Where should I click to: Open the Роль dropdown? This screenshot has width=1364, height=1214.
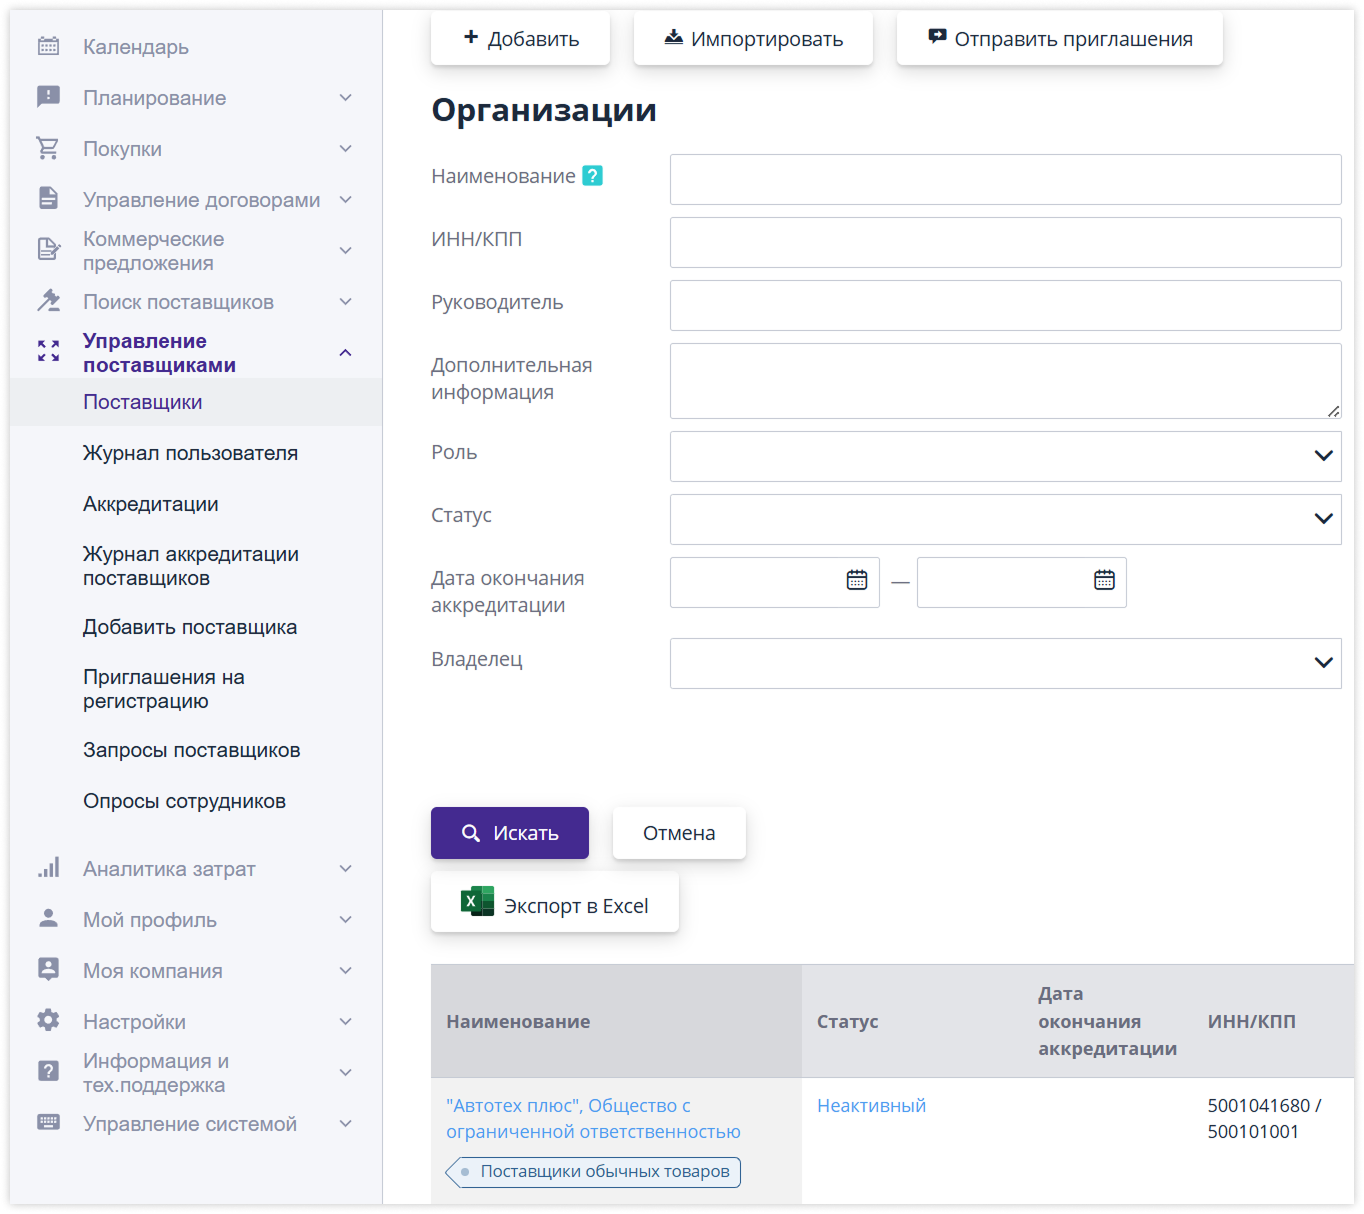1004,456
